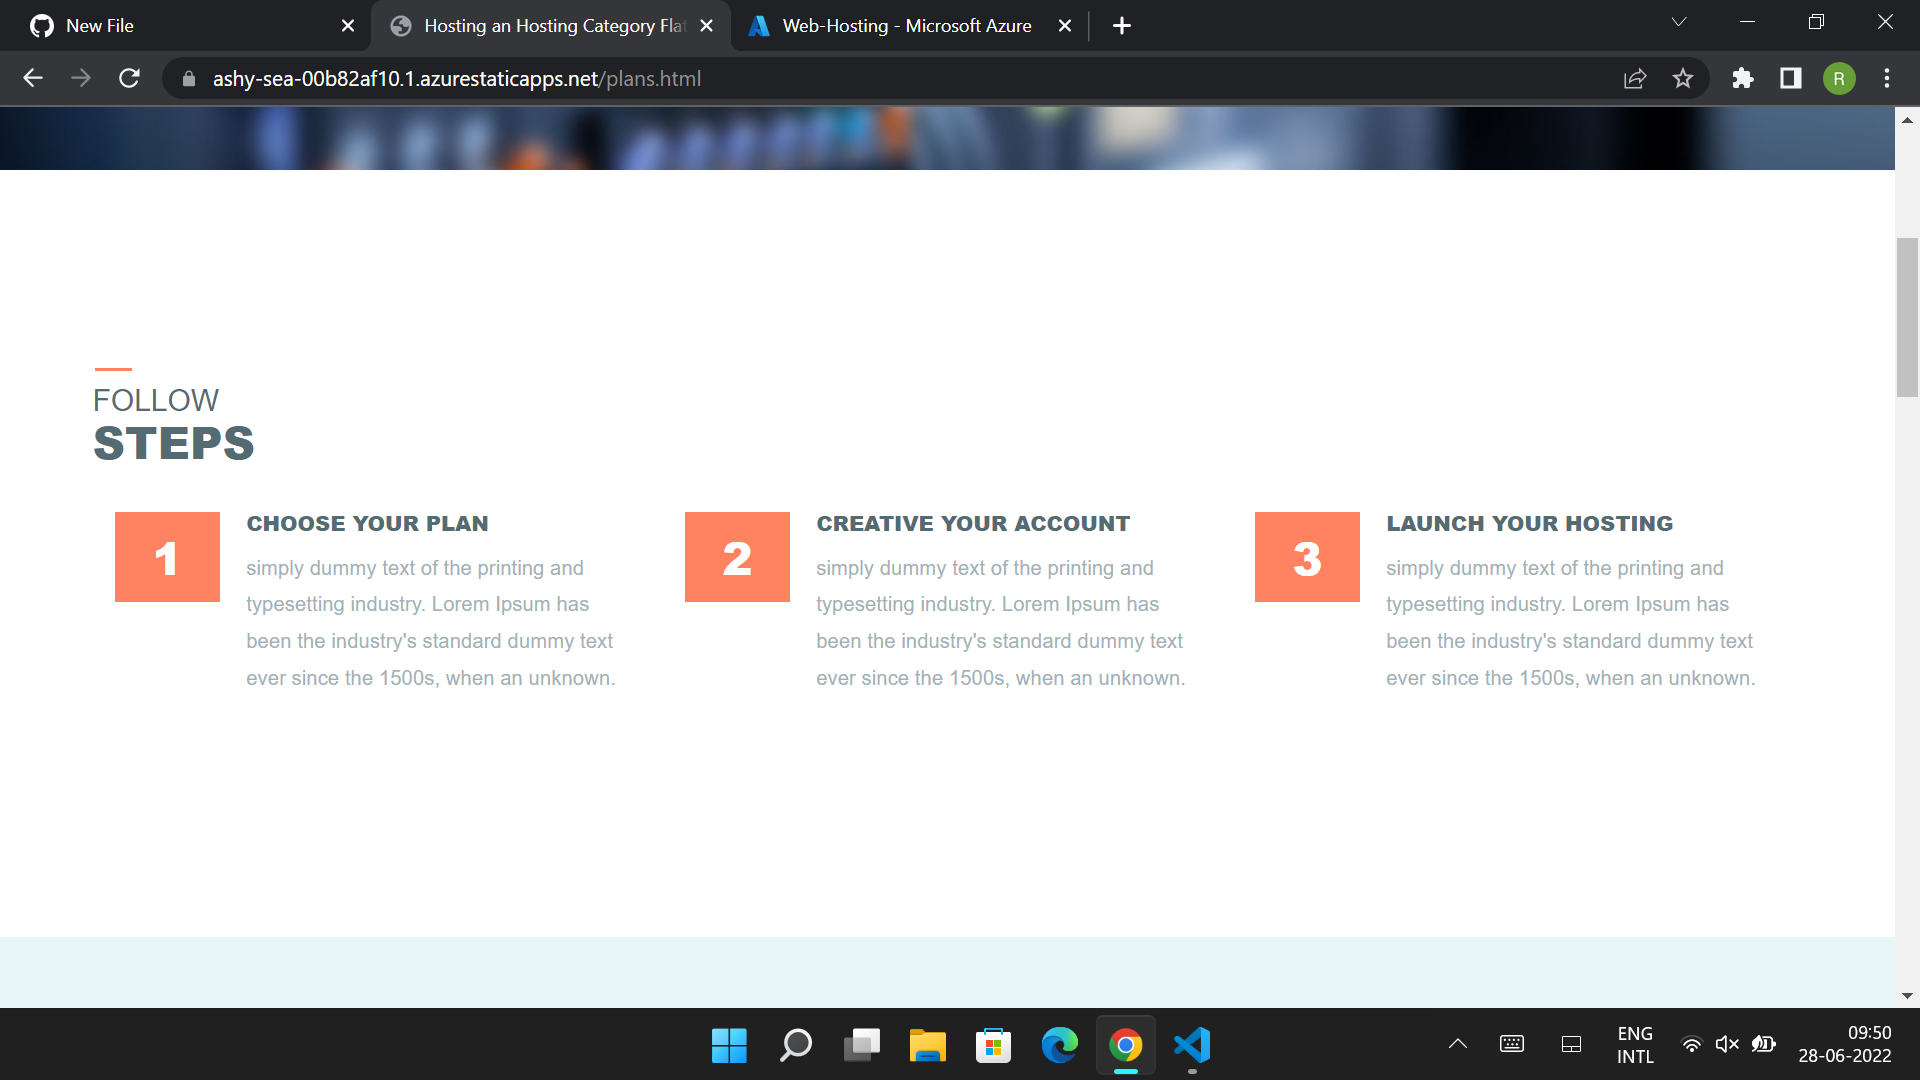The image size is (1920, 1080).
Task: Click the scroll up arrow
Action: [1907, 120]
